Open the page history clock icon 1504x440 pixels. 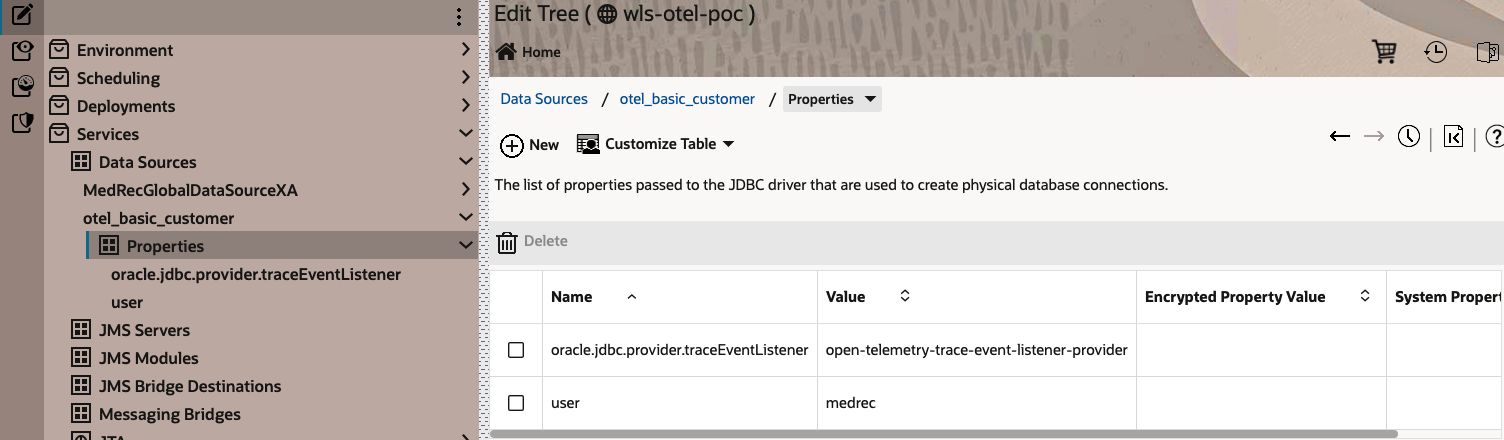click(1409, 136)
